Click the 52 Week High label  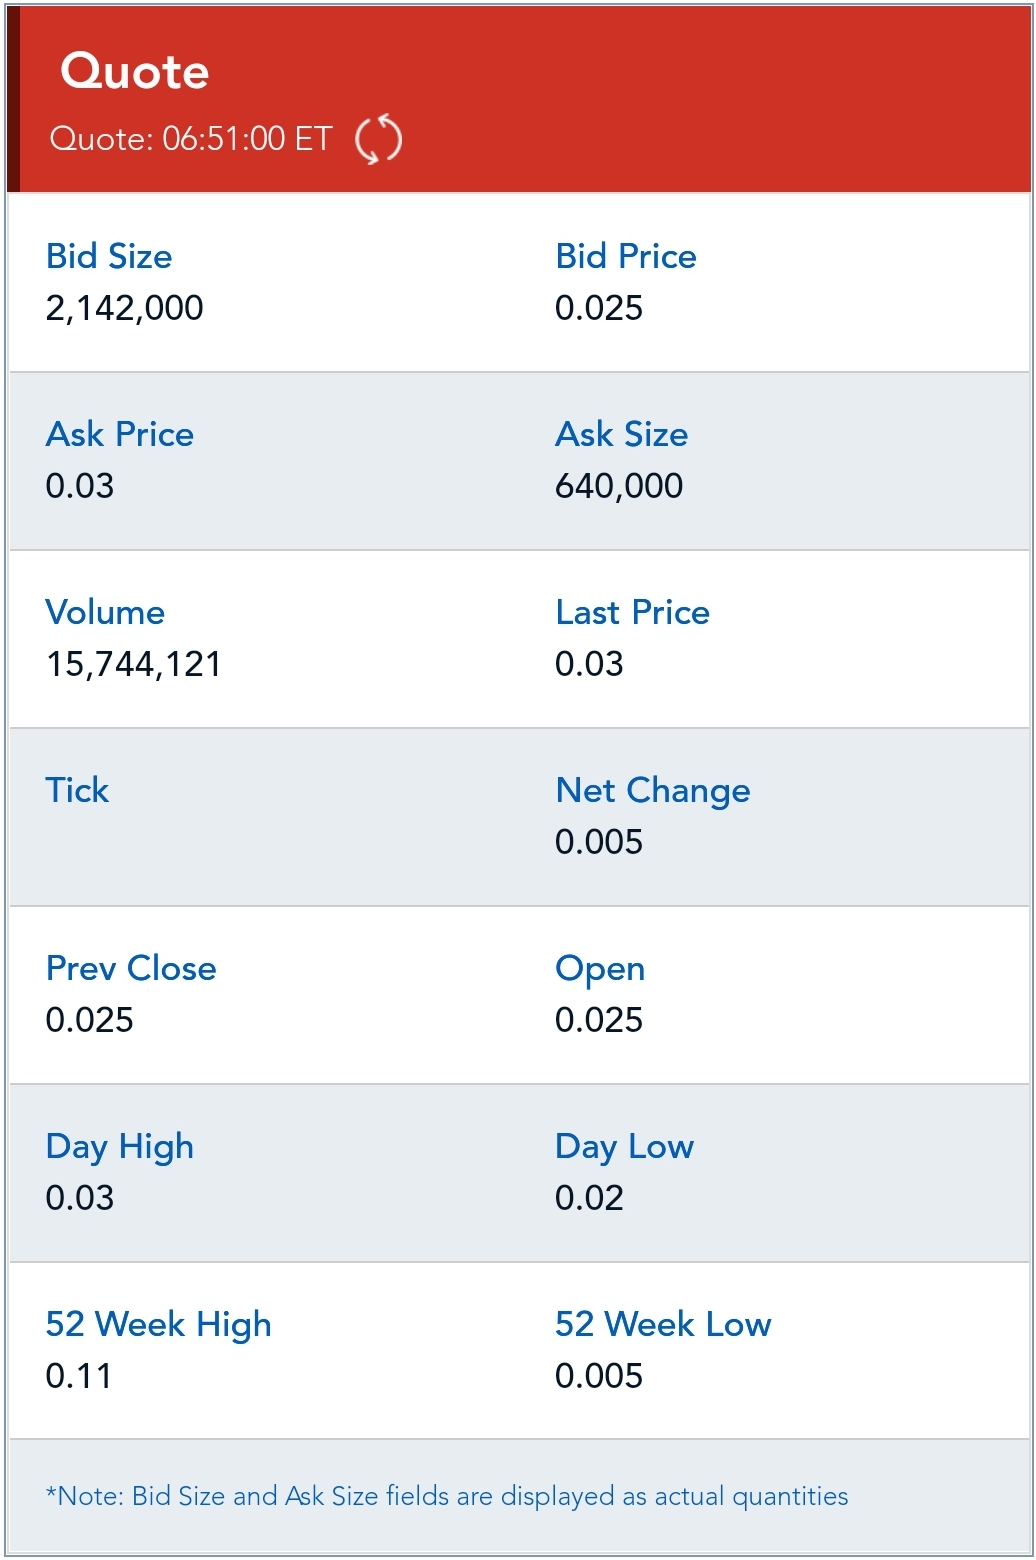[159, 1325]
